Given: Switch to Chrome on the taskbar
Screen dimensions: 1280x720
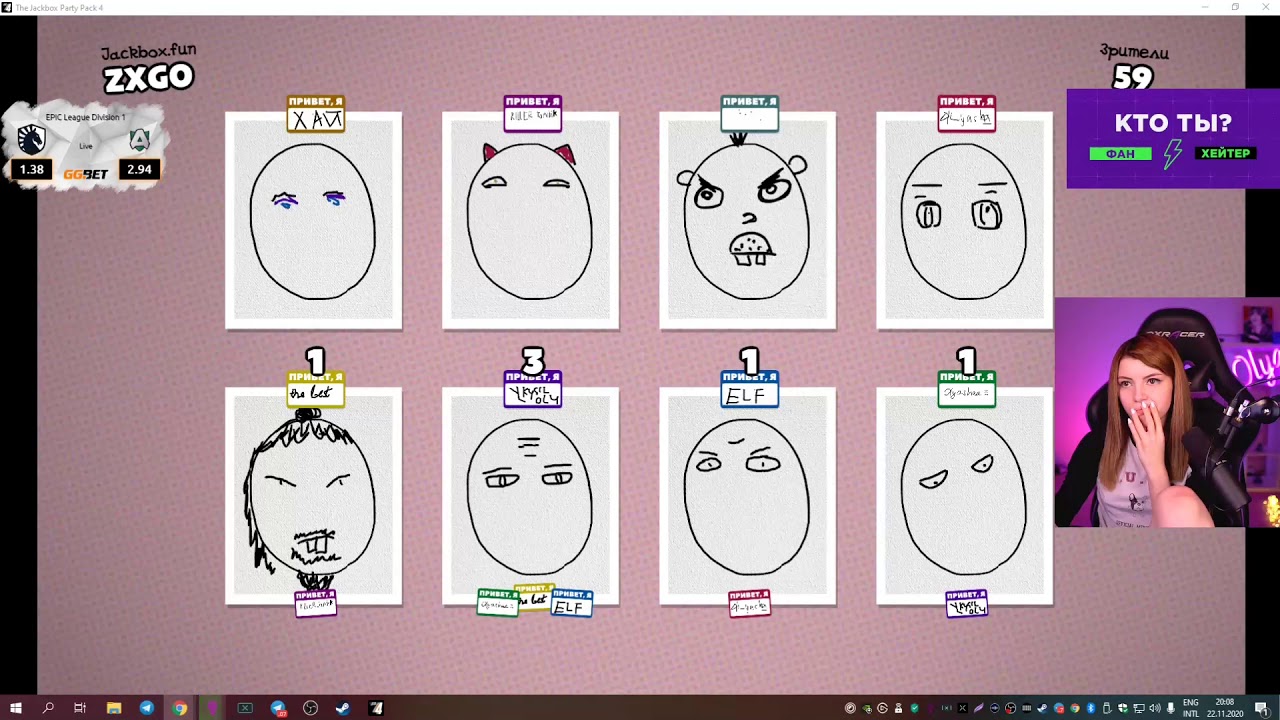Looking at the screenshot, I should (179, 708).
